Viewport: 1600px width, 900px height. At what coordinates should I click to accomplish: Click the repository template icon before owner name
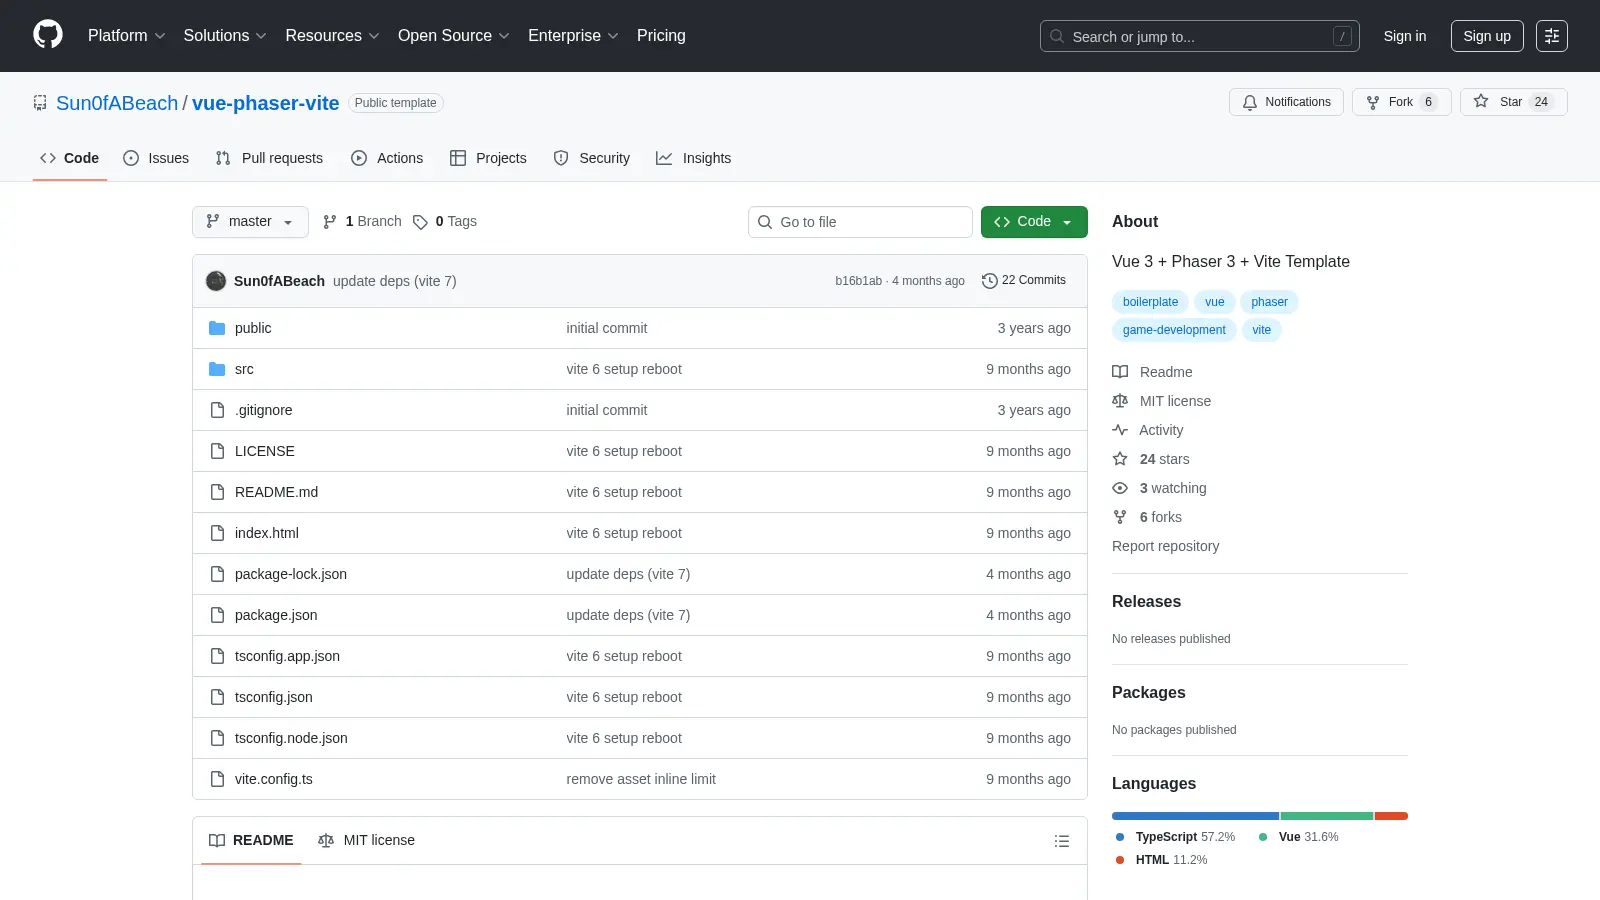40,103
